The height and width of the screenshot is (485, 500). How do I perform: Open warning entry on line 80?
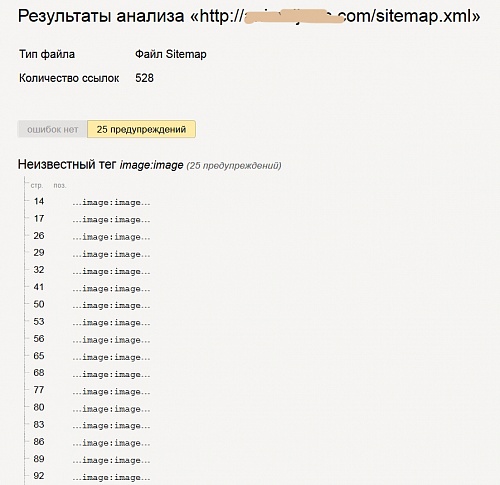click(x=92, y=408)
